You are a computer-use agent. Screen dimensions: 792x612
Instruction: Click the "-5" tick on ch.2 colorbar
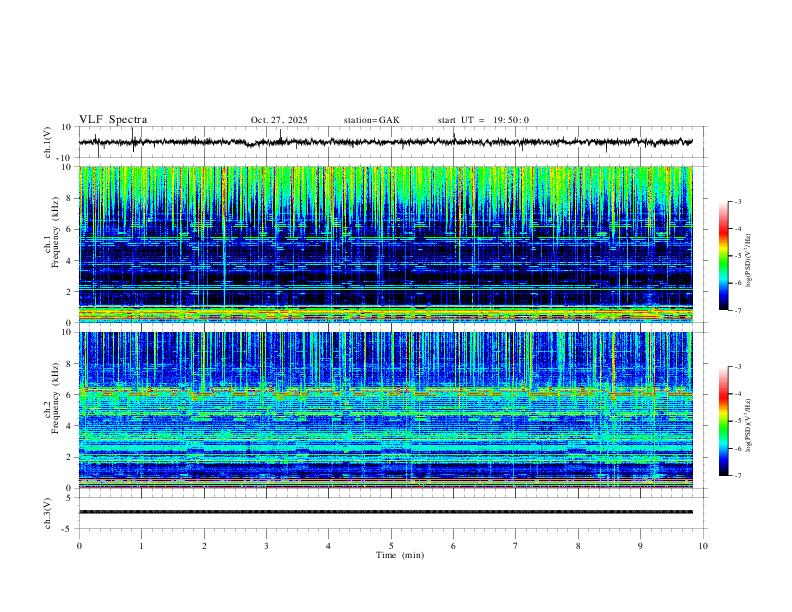[737, 421]
